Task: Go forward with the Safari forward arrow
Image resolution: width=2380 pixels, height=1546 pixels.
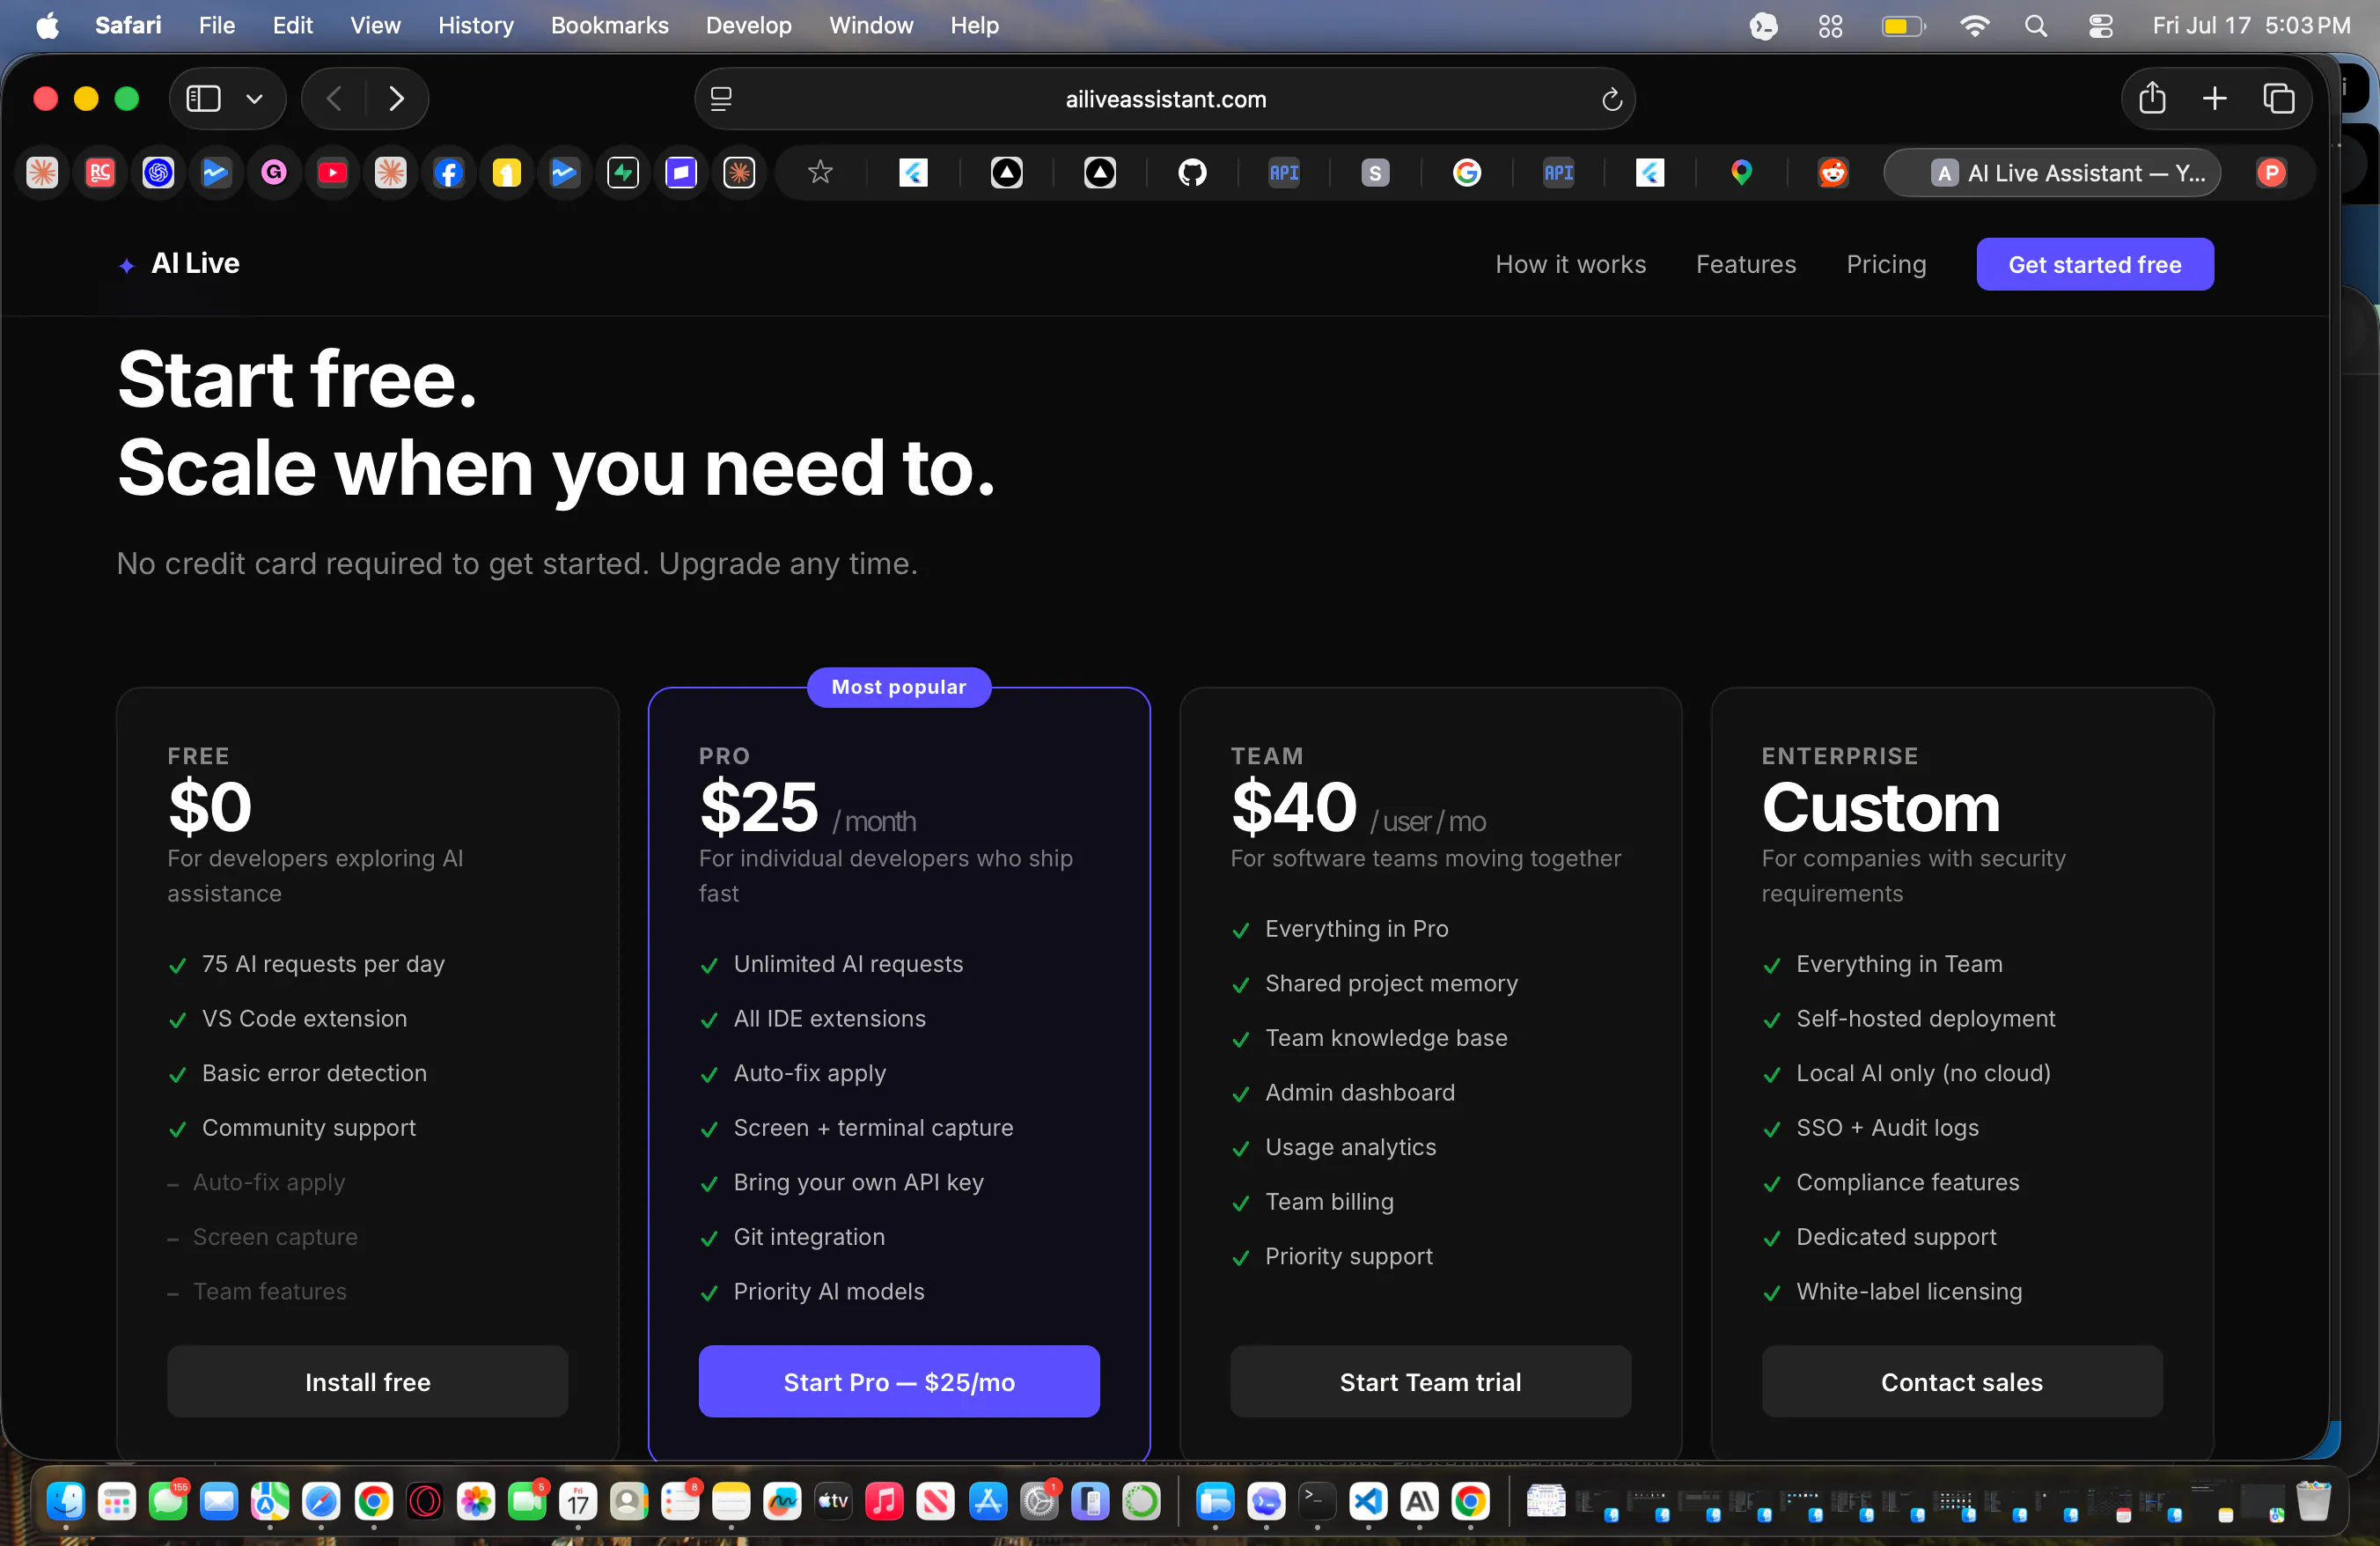Action: point(396,98)
